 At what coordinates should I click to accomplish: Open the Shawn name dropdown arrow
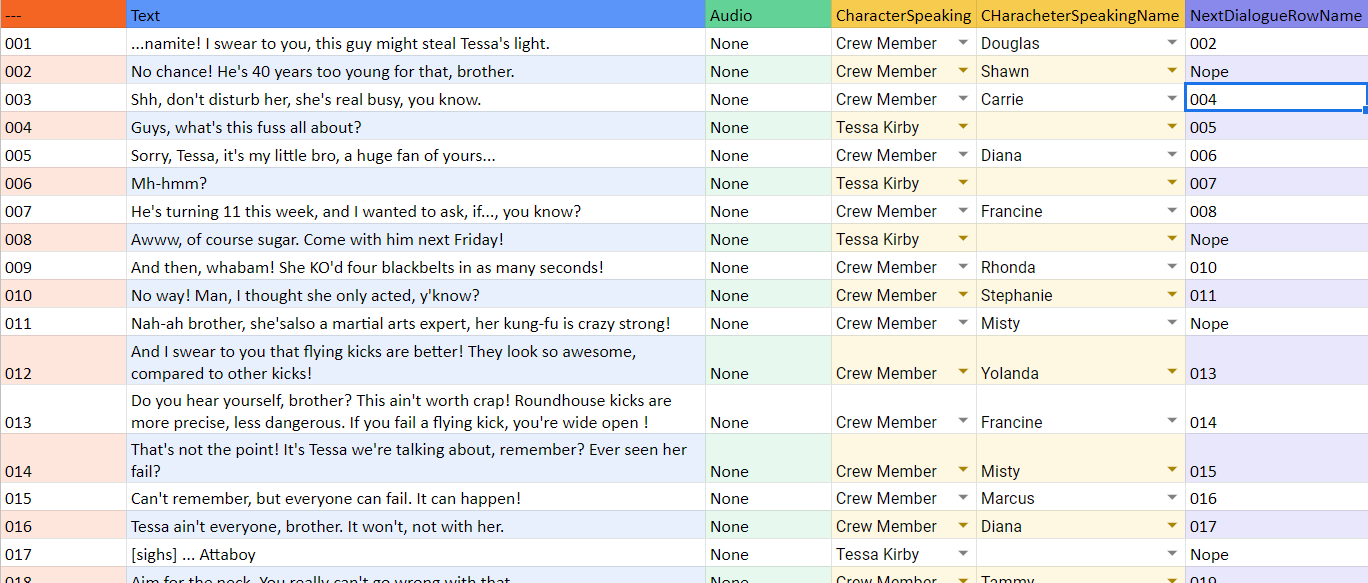[x=1172, y=71]
